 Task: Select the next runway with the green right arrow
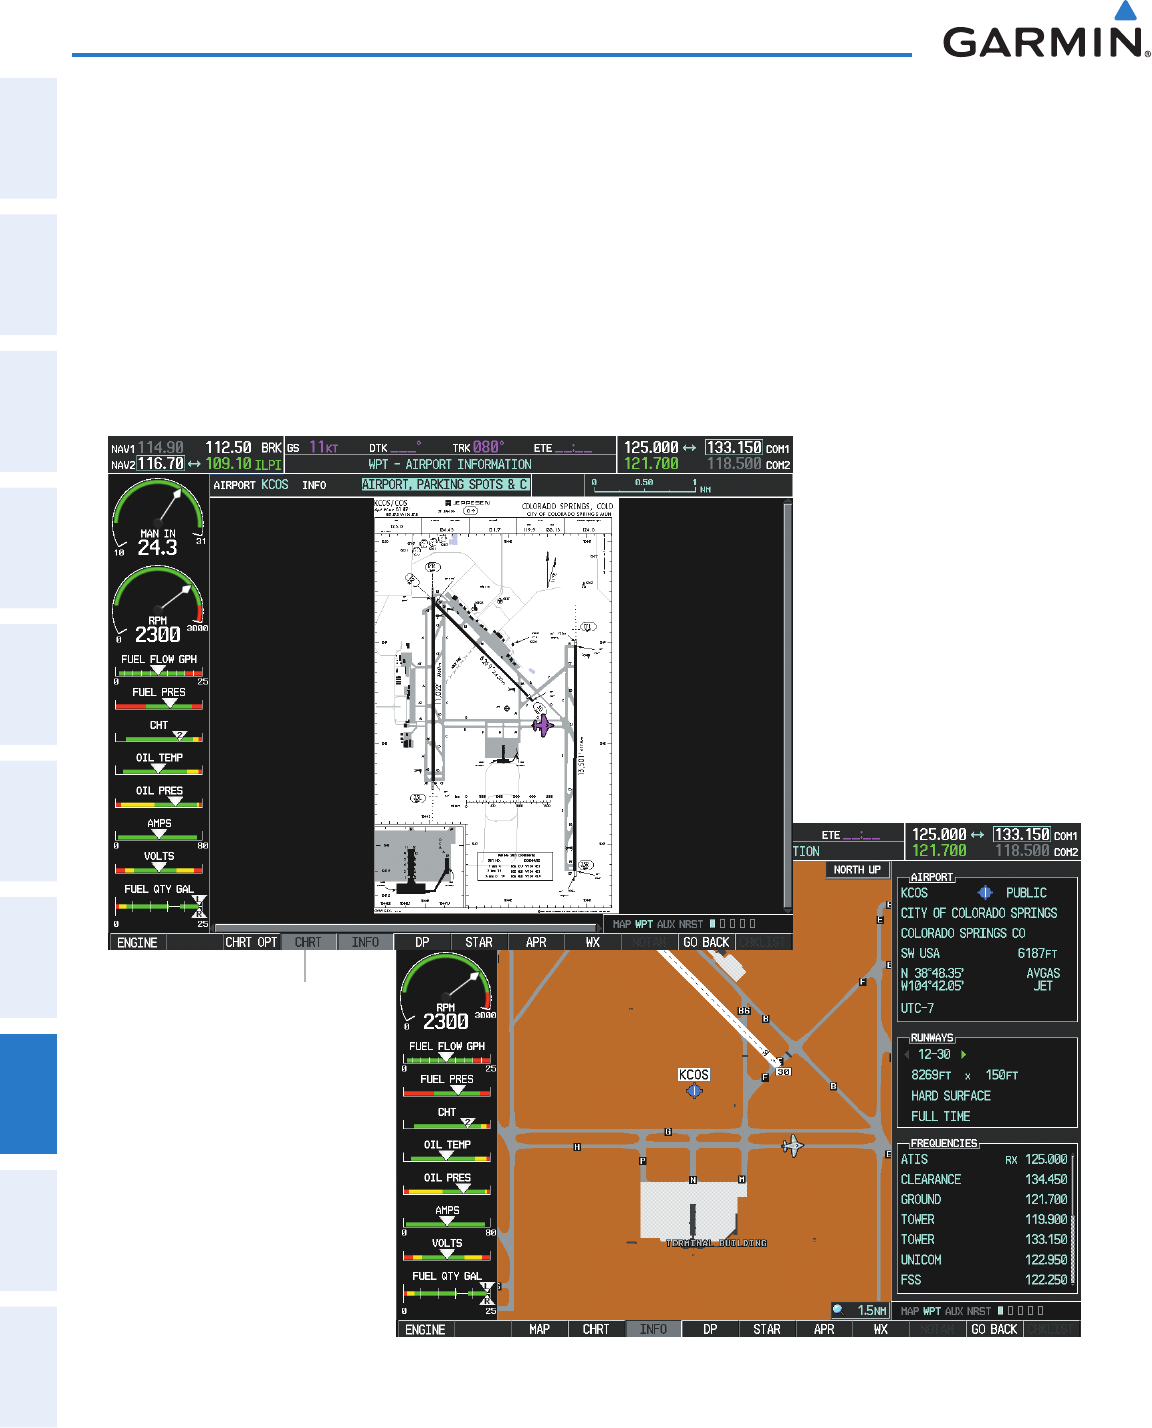(964, 1054)
